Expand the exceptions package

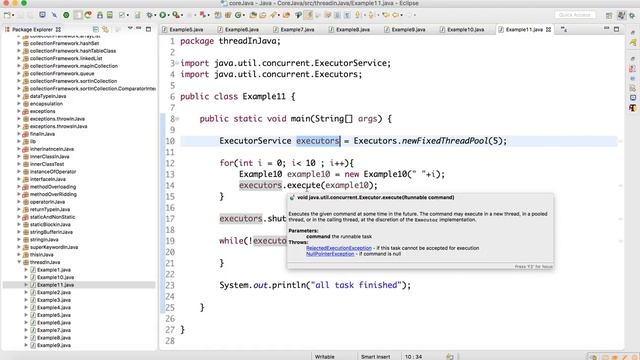pos(19,111)
